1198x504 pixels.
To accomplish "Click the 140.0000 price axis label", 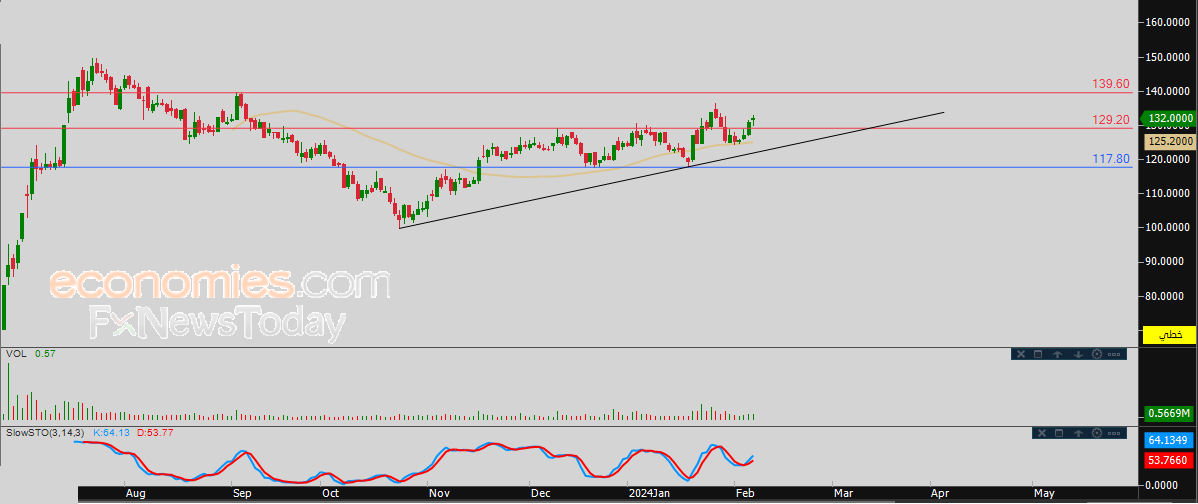I will [1168, 91].
